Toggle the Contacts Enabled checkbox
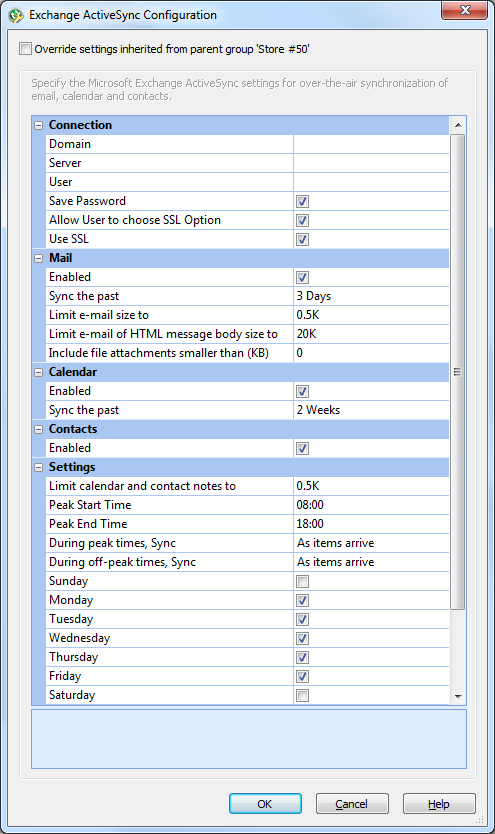 [303, 448]
